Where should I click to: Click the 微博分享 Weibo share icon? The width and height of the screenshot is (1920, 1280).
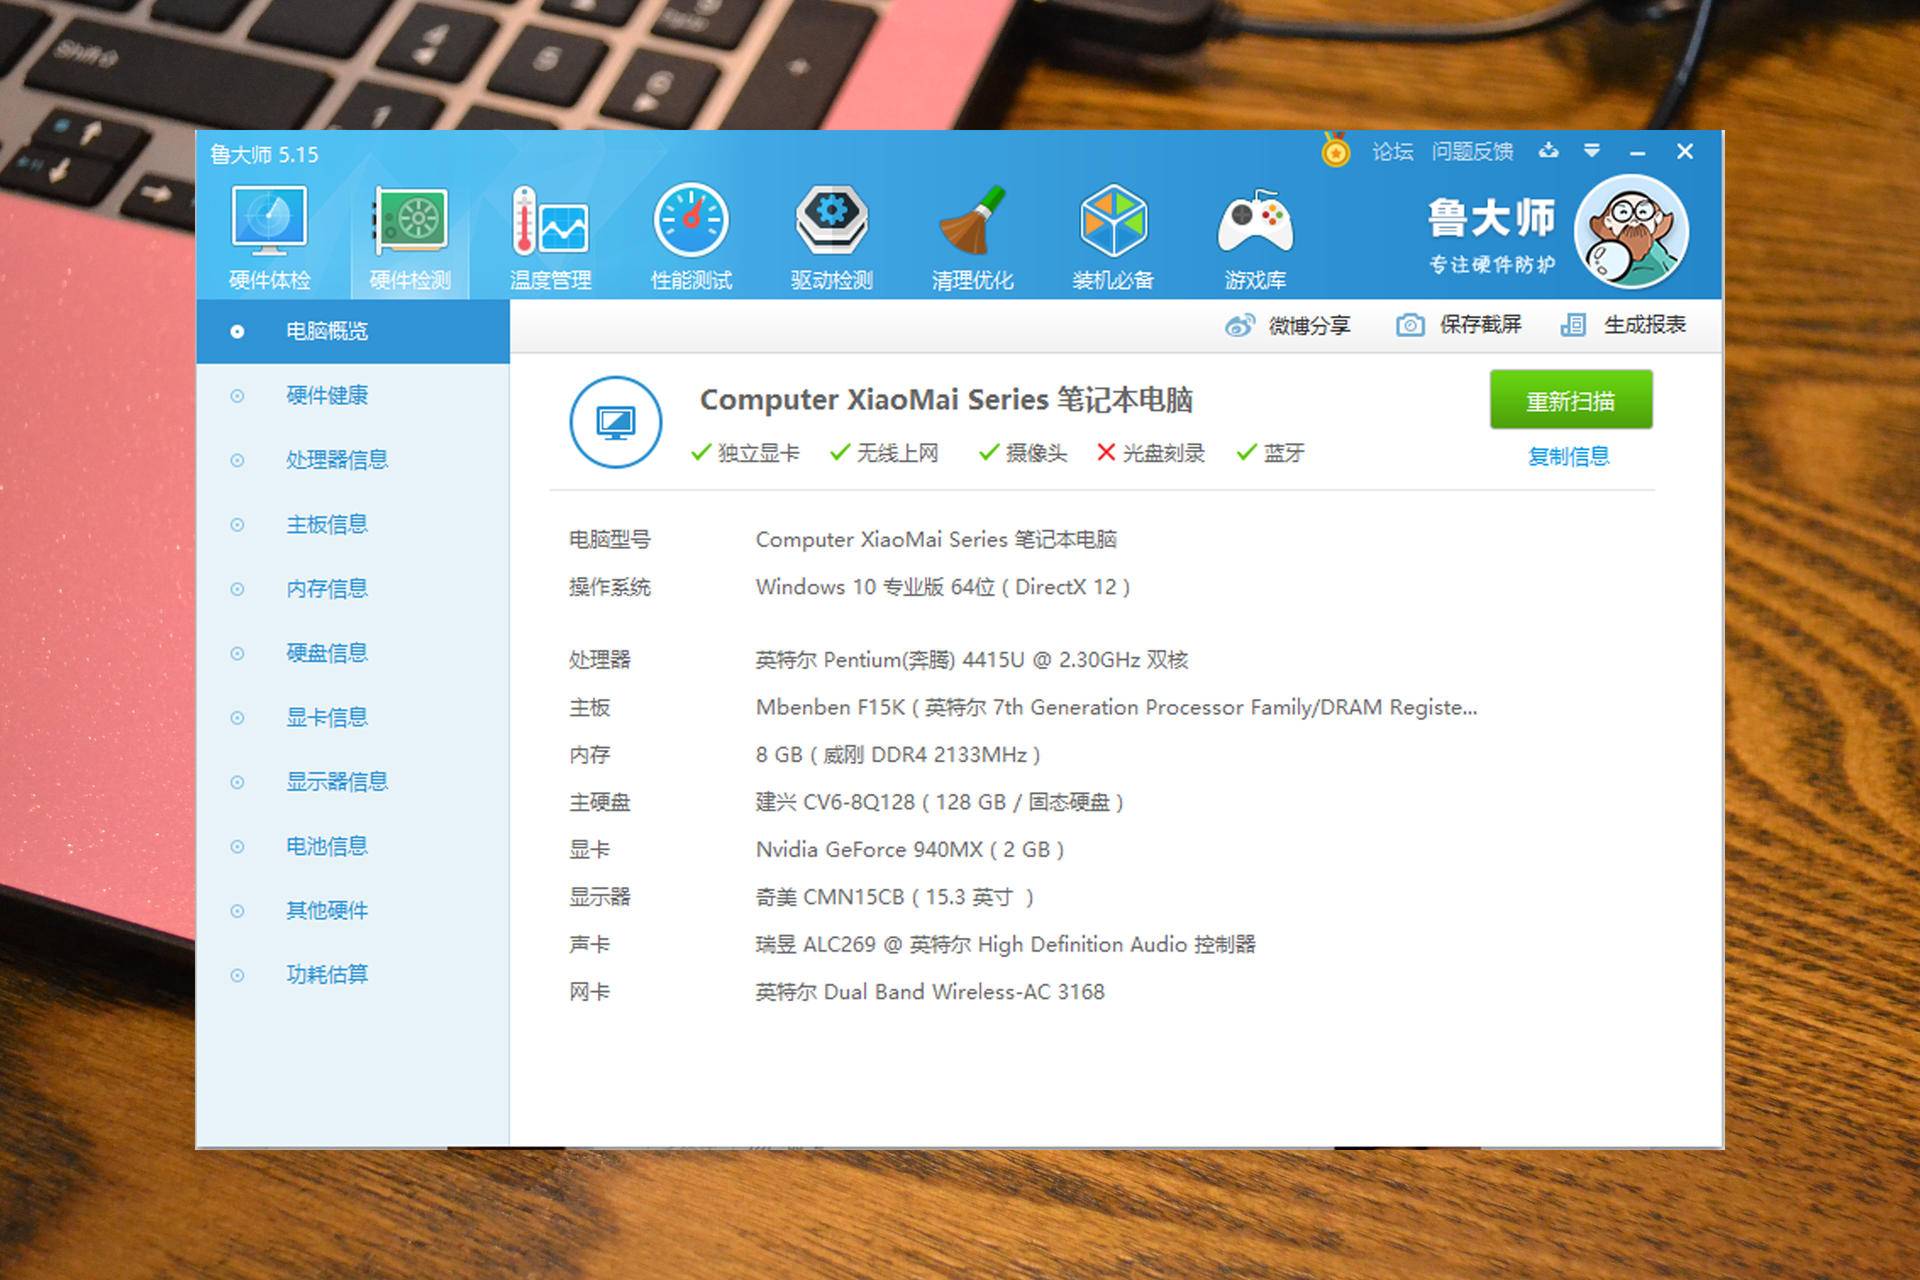pyautogui.click(x=1240, y=326)
